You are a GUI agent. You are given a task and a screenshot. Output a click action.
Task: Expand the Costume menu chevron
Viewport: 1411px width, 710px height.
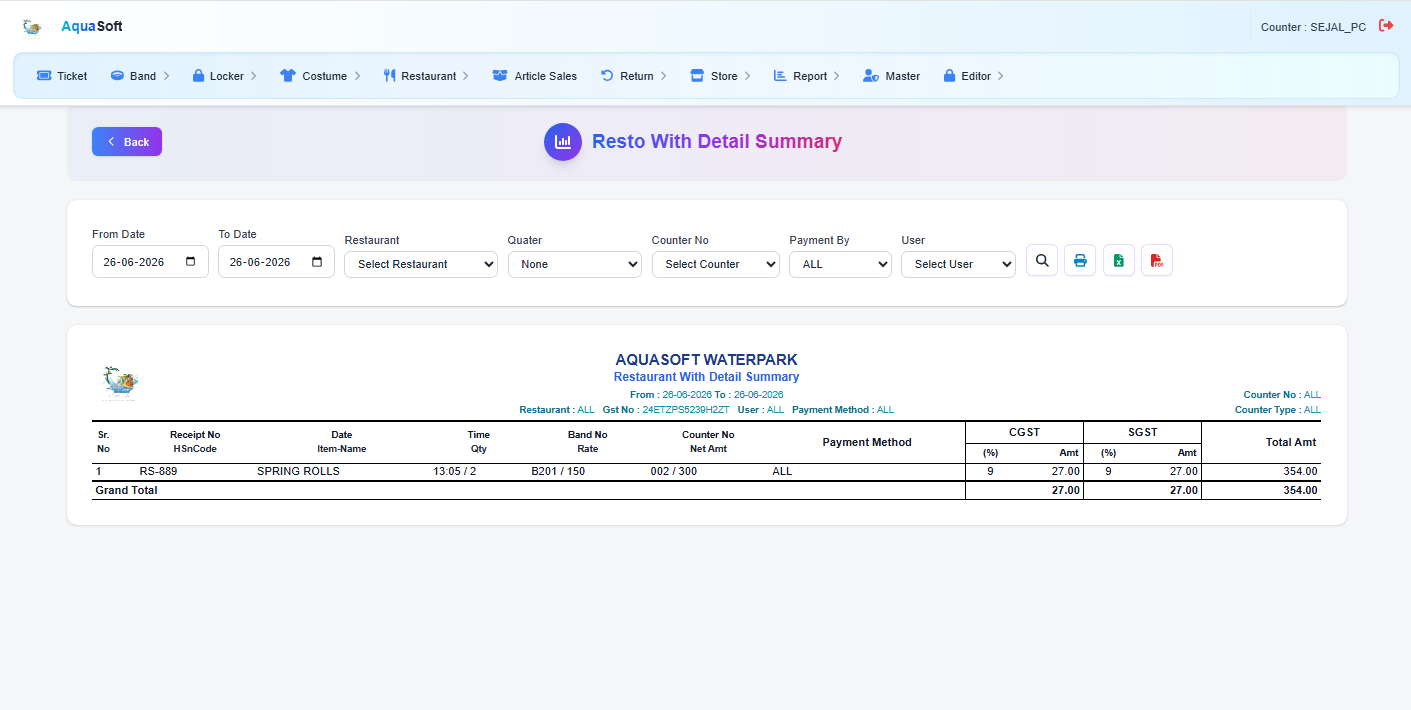click(x=357, y=76)
